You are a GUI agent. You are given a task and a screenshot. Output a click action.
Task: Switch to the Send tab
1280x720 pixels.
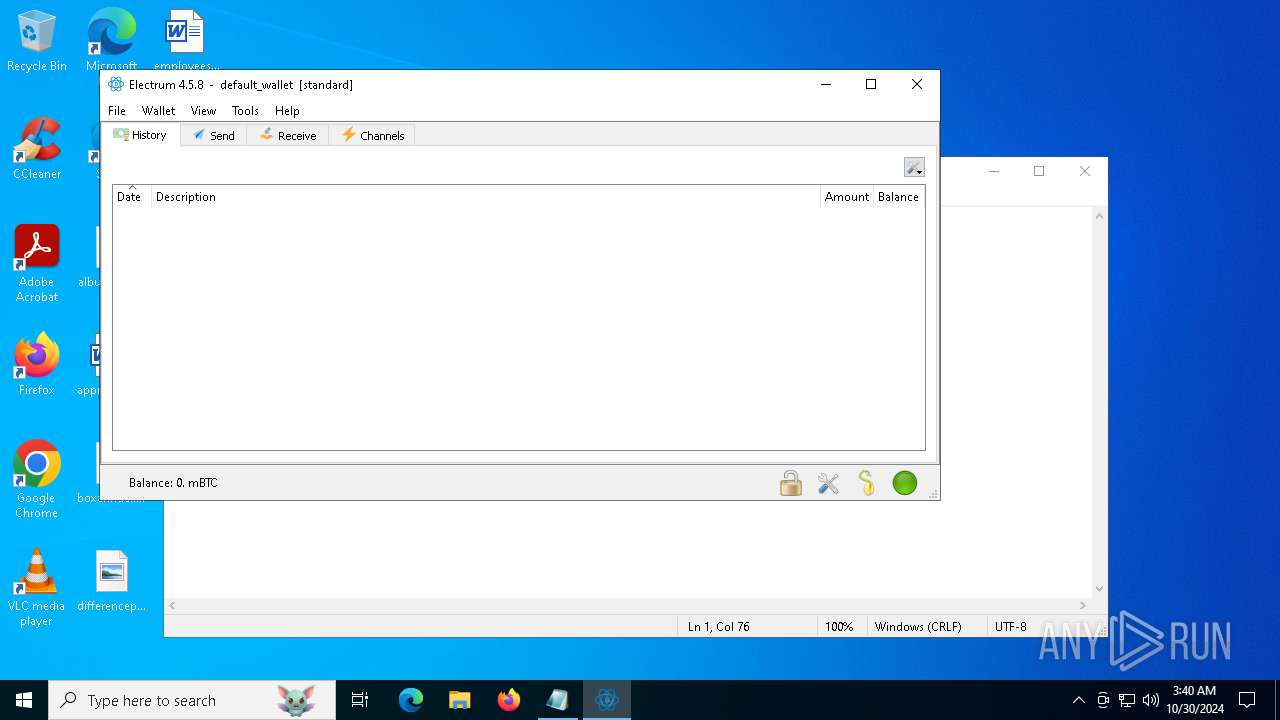click(214, 135)
